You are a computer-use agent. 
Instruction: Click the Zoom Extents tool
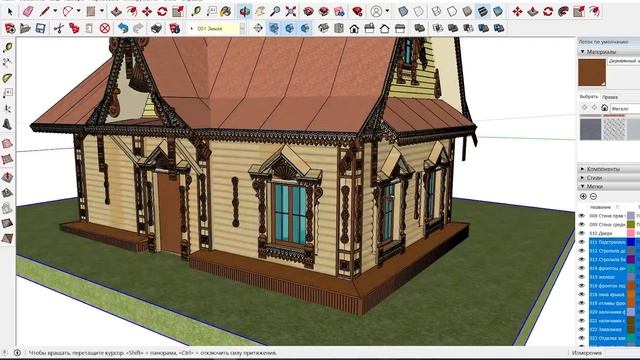[291, 11]
